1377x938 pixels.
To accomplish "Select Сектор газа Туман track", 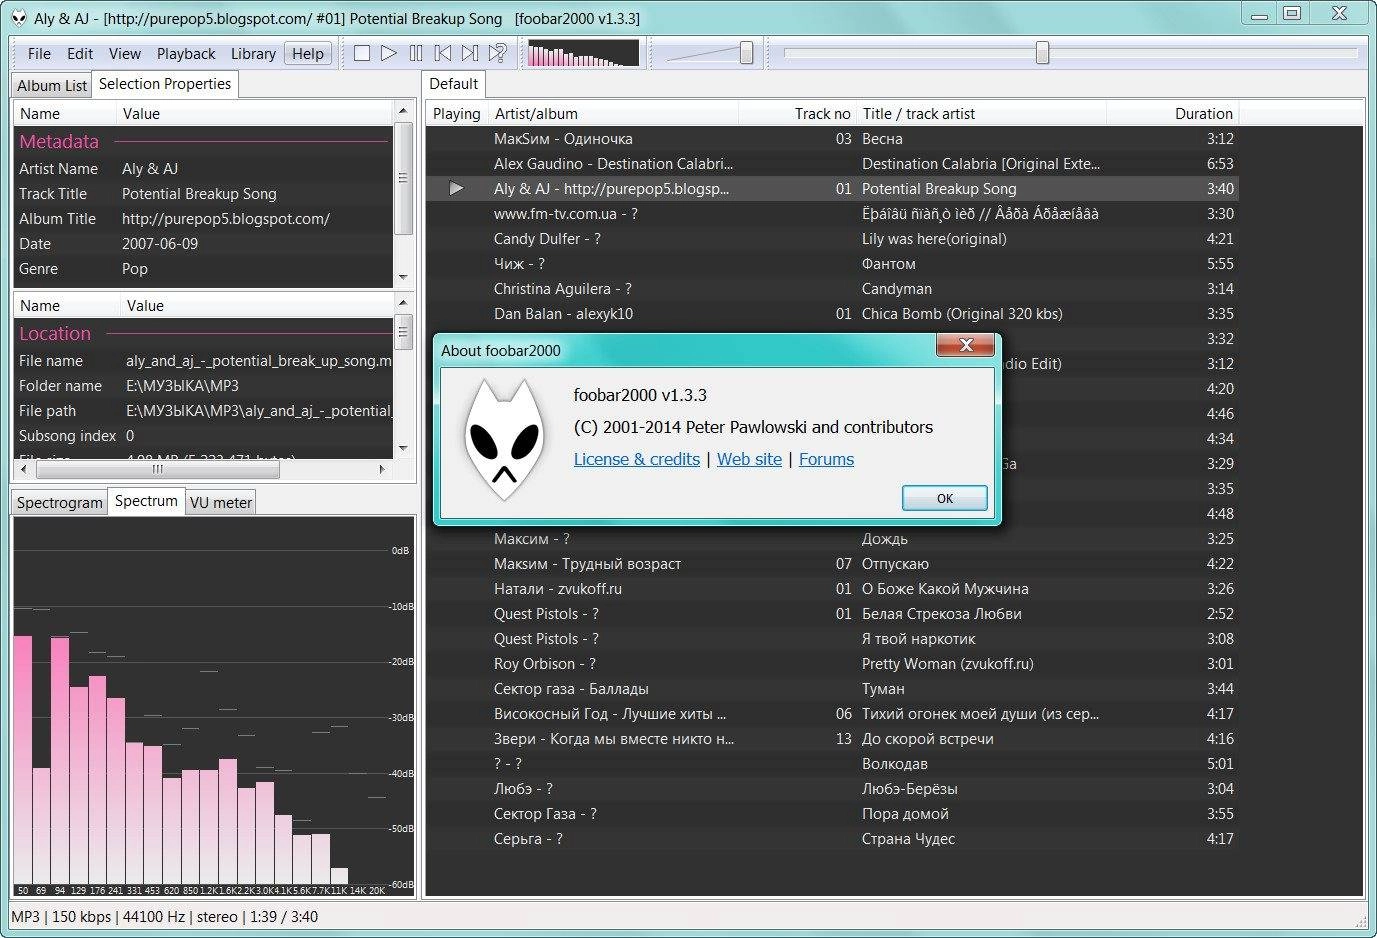I will 832,689.
